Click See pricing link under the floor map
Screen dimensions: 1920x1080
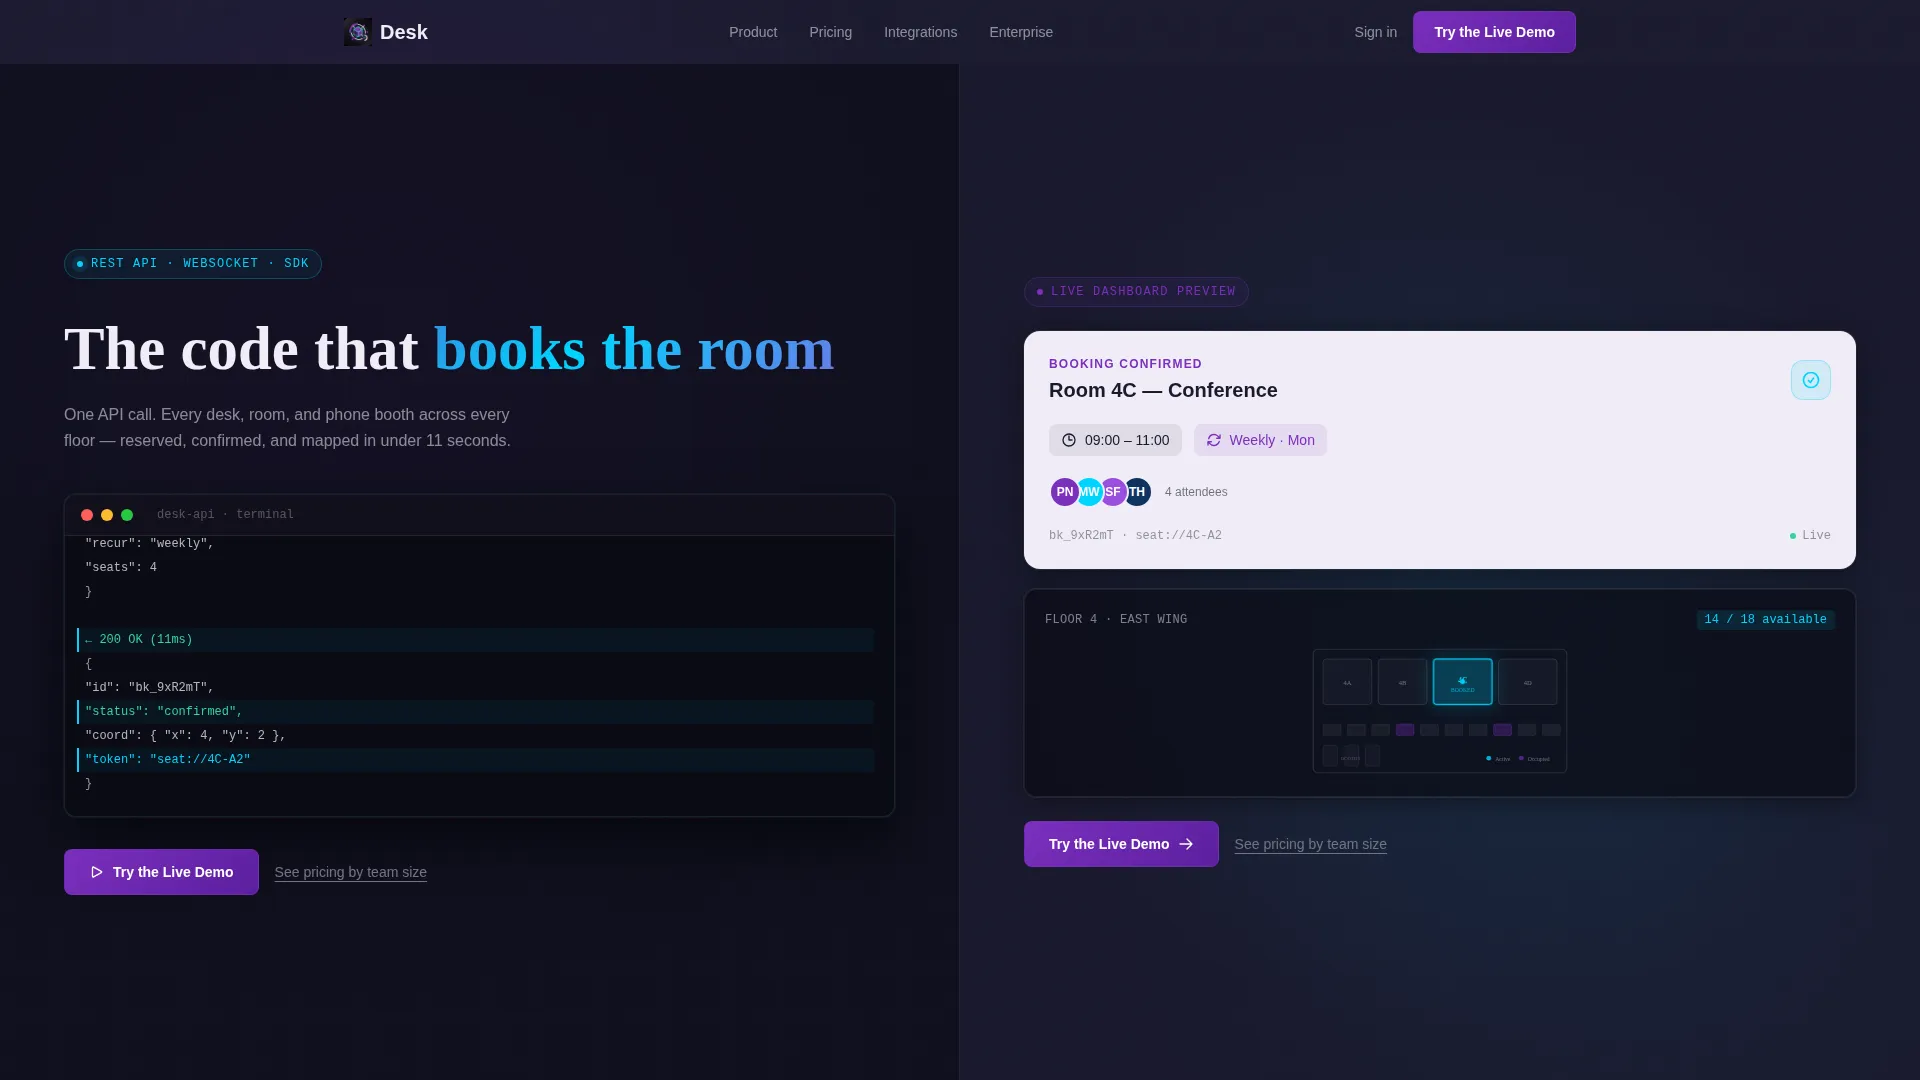click(1310, 844)
